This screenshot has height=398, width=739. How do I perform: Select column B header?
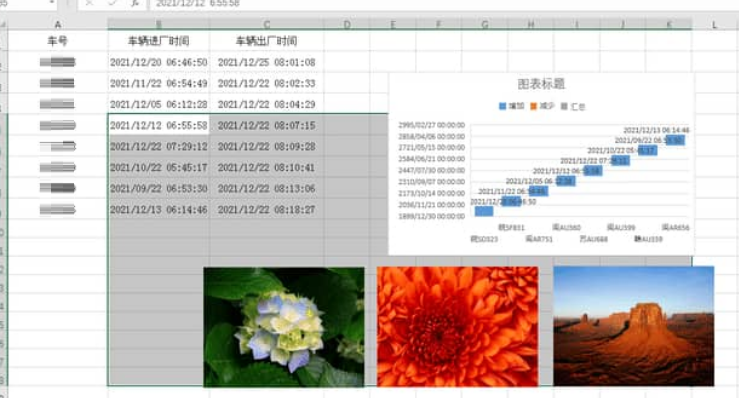point(158,24)
